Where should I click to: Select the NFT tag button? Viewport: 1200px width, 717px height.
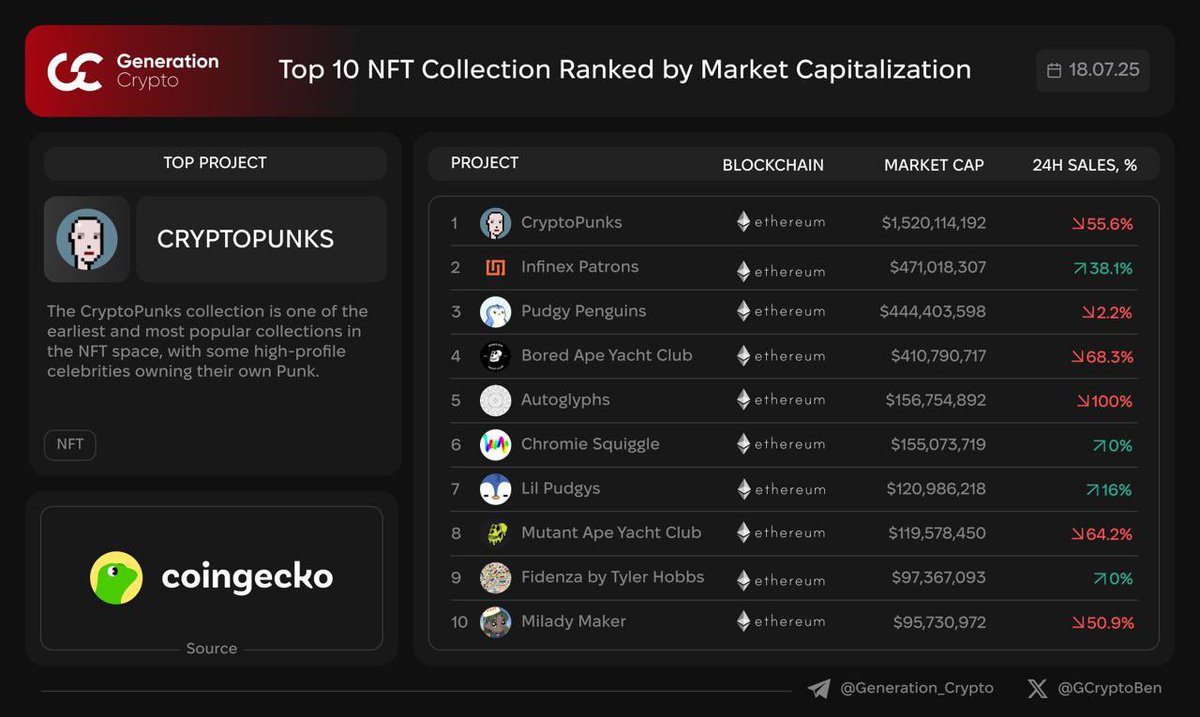tap(70, 444)
